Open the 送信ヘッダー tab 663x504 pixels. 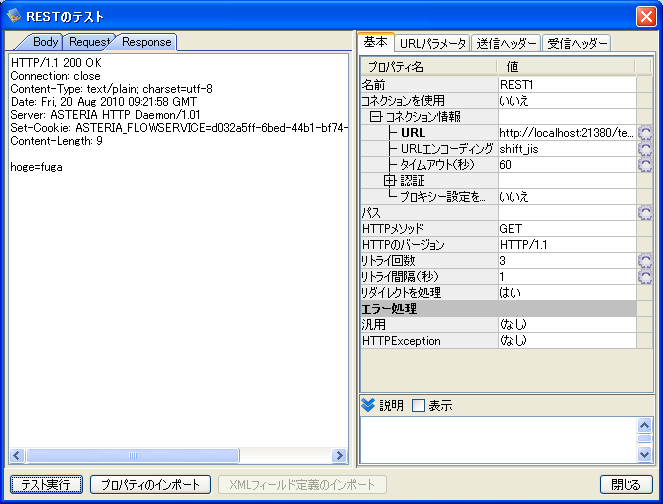505,43
